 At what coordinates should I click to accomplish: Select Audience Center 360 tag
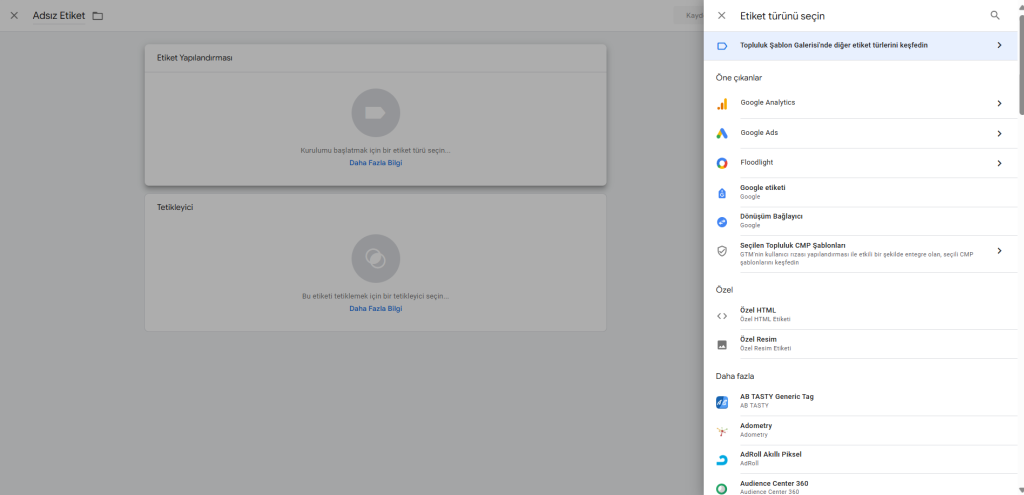pos(861,486)
